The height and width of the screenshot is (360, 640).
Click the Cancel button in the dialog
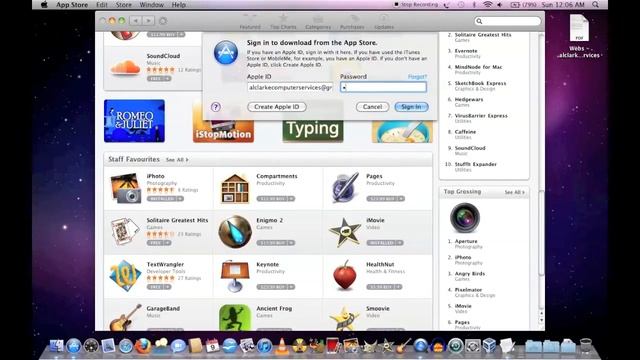tap(372, 107)
